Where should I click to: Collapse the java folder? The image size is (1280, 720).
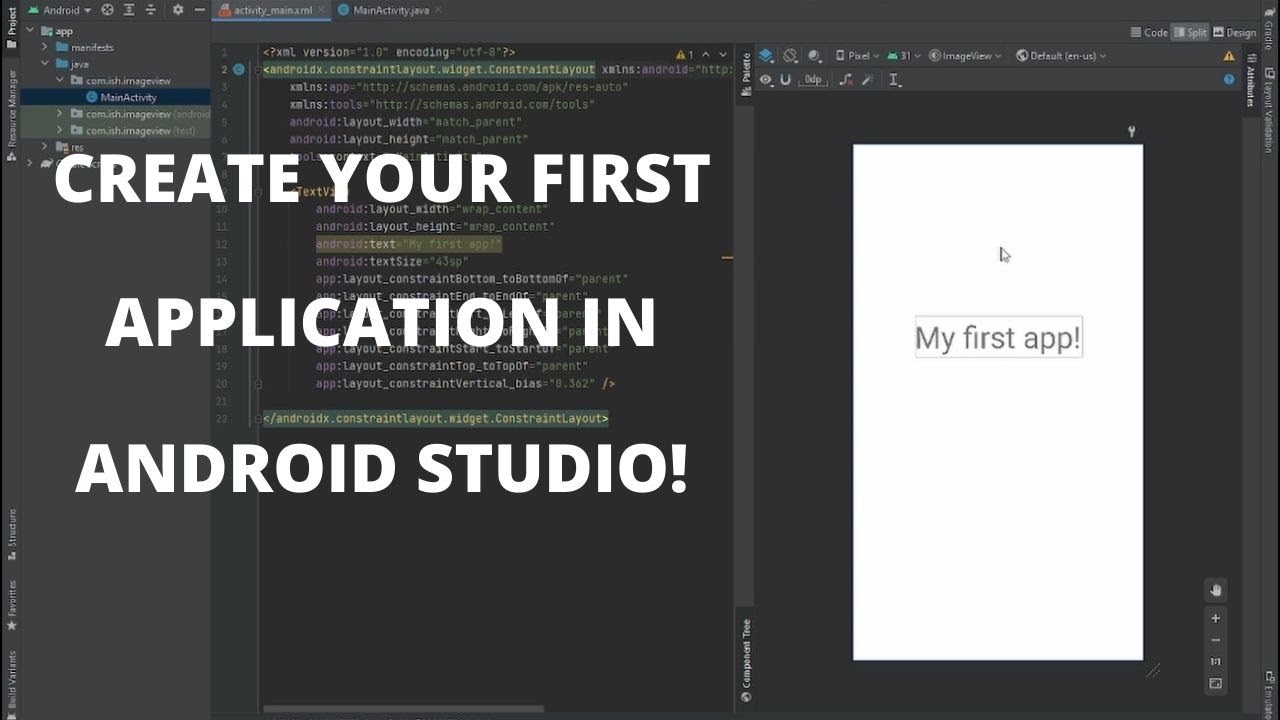point(45,64)
